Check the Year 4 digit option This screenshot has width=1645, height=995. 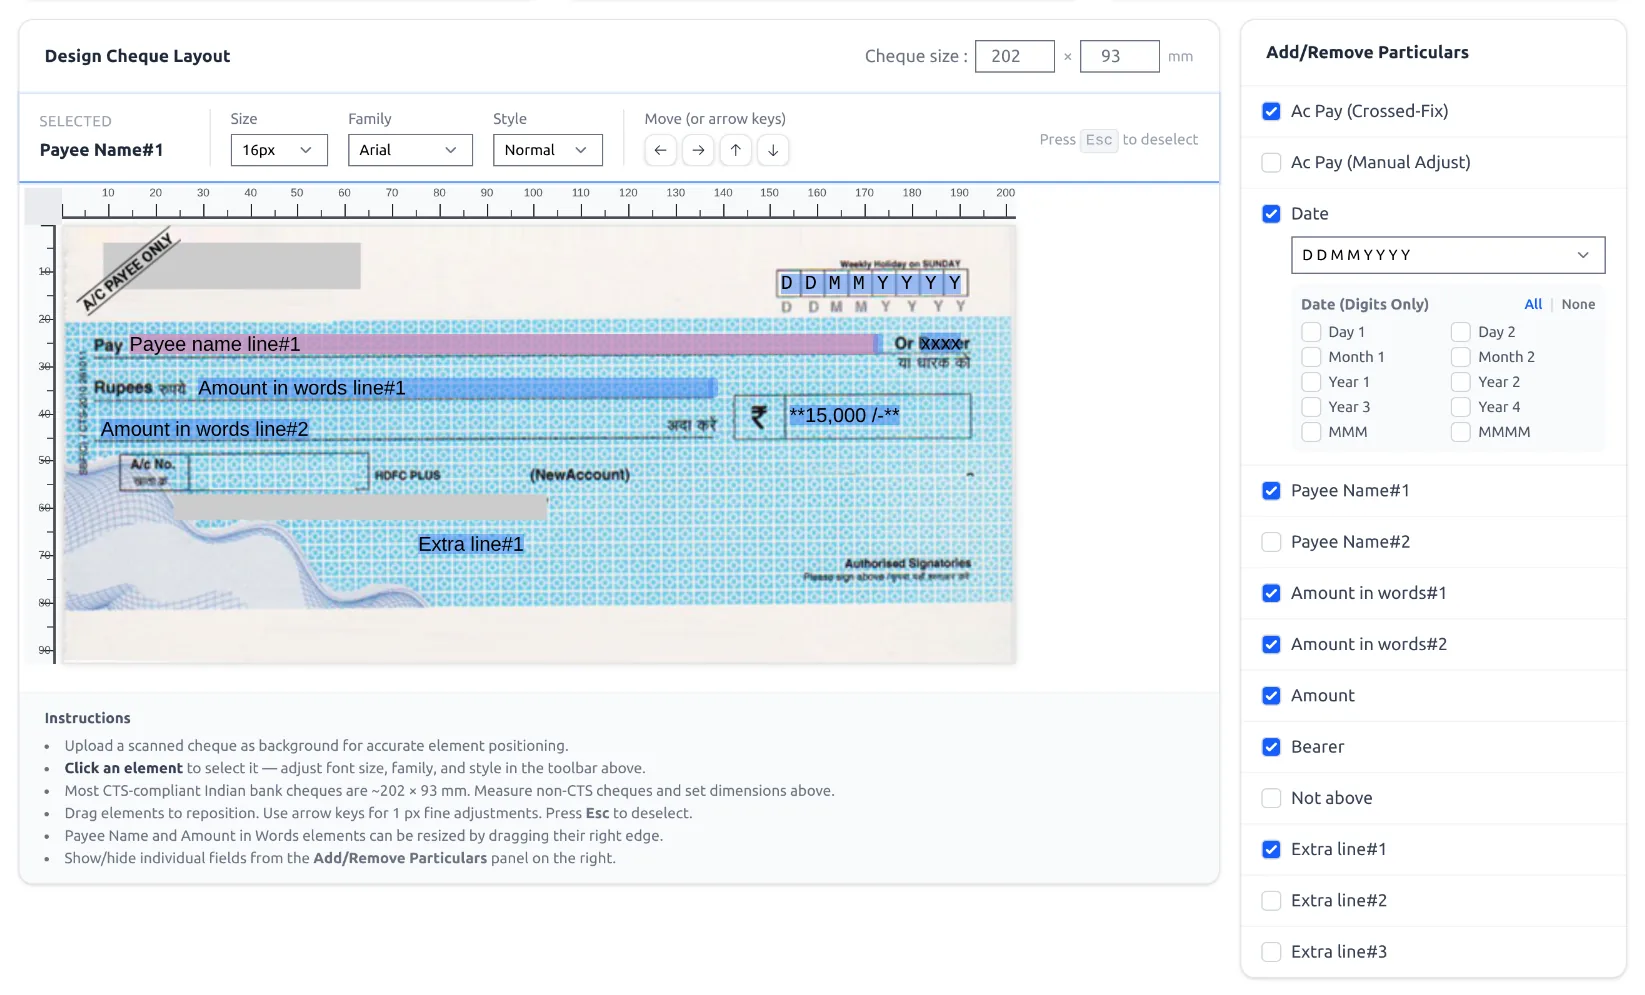pyautogui.click(x=1461, y=407)
